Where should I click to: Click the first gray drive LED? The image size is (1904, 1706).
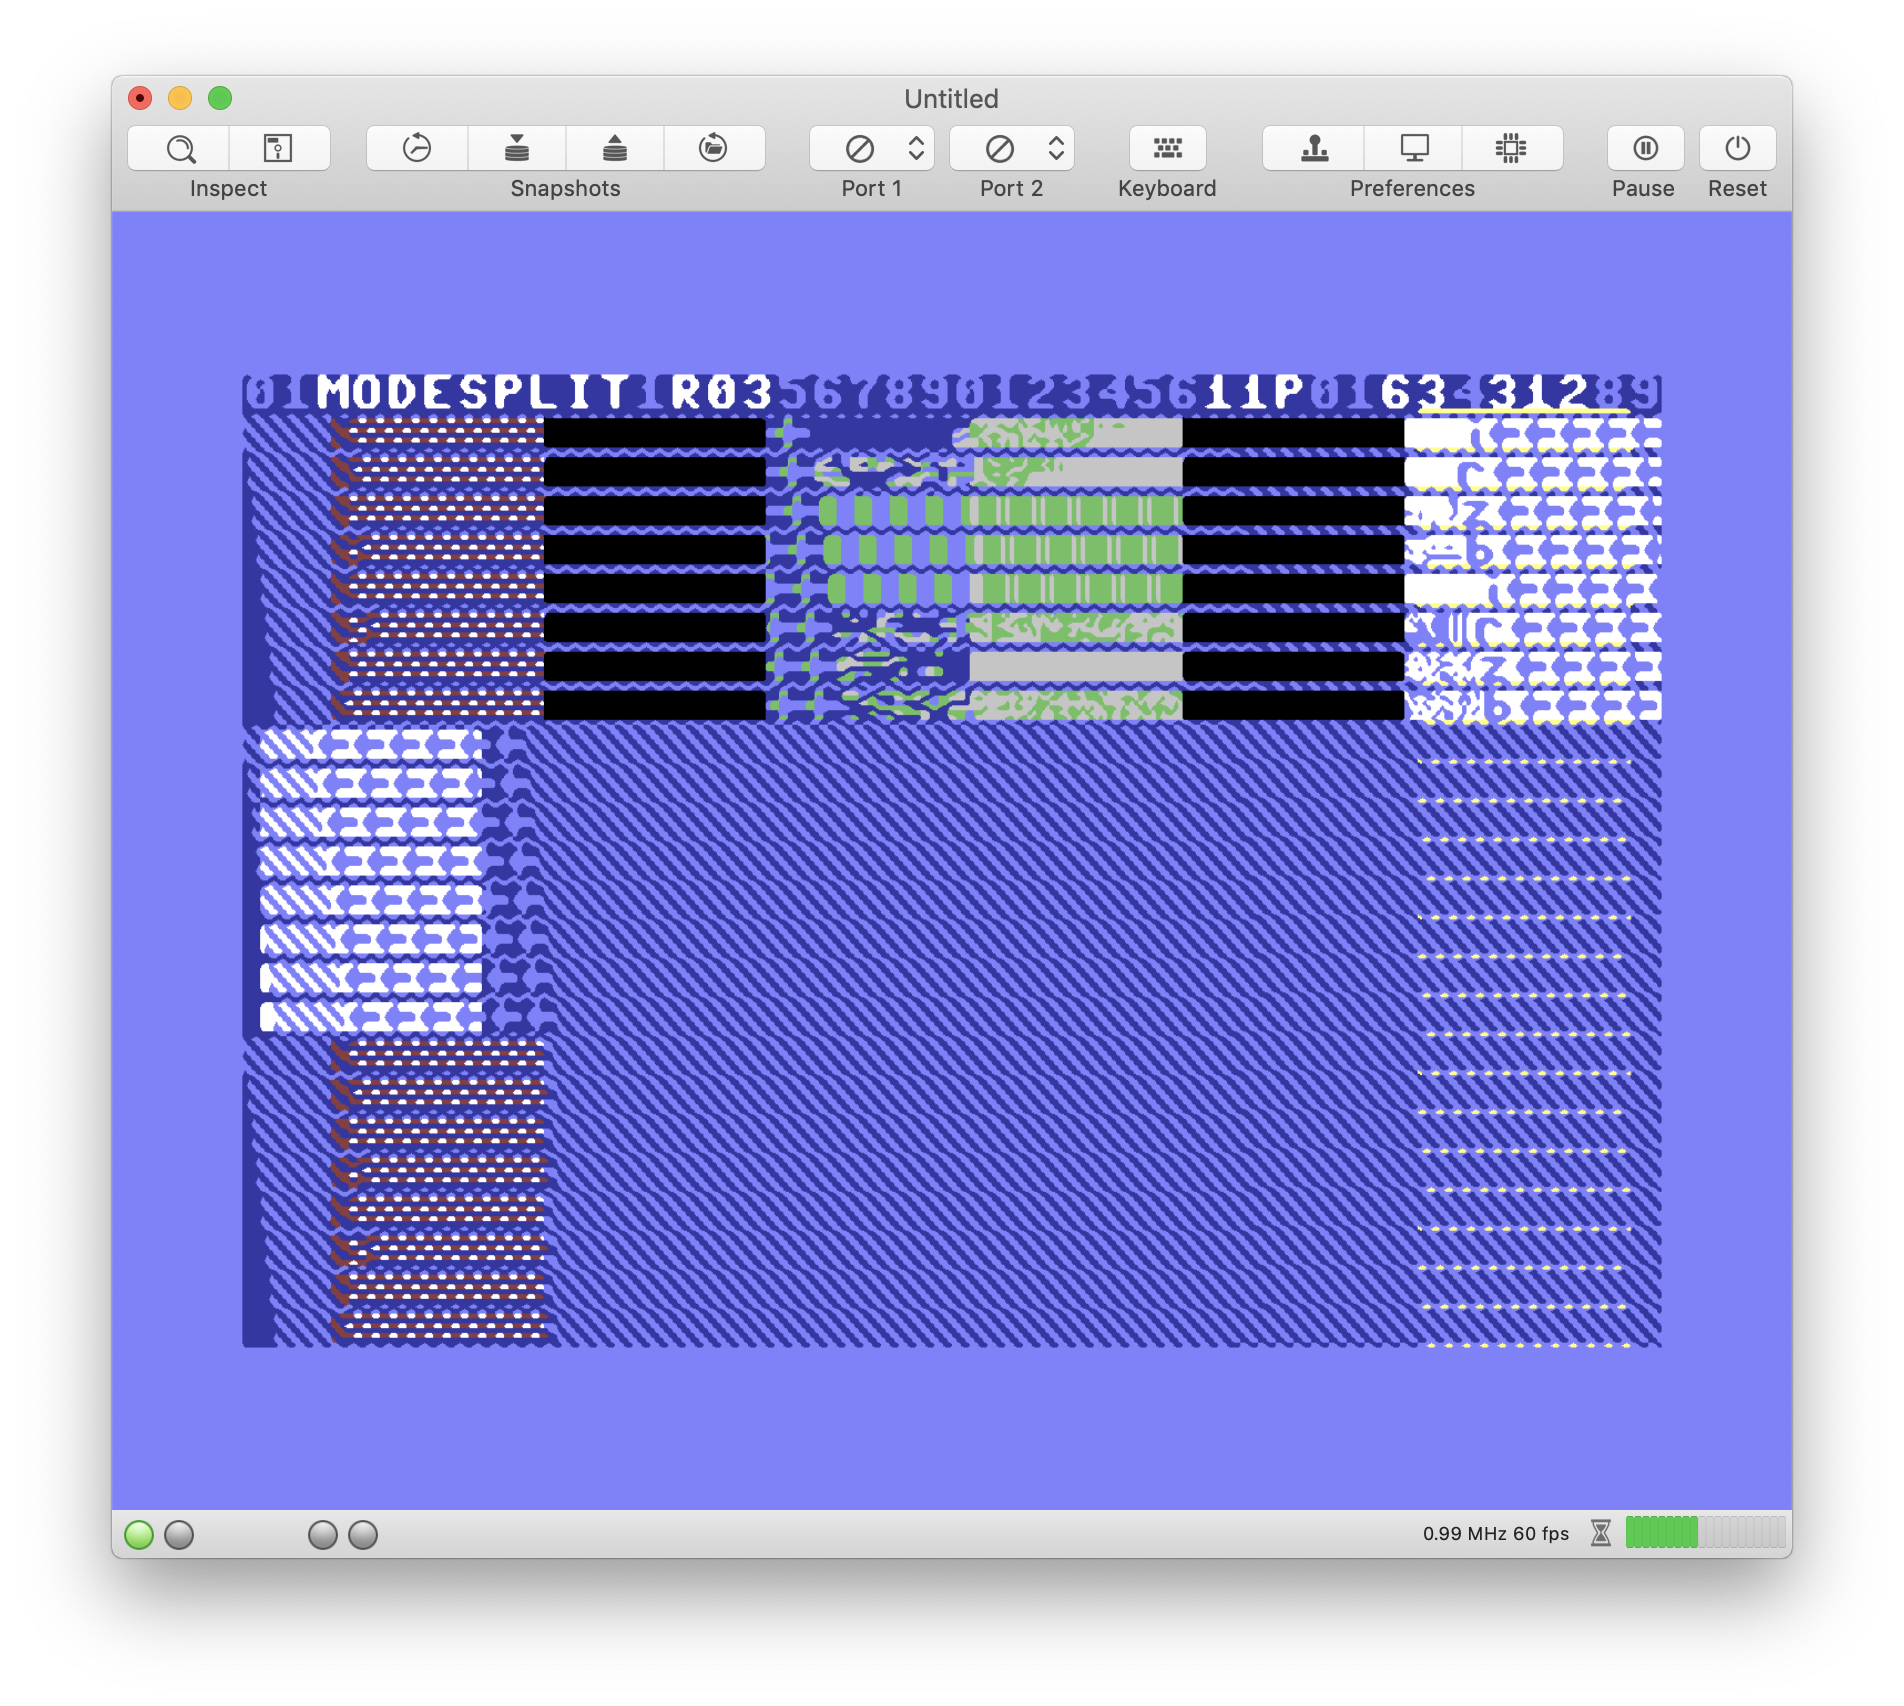pyautogui.click(x=179, y=1534)
